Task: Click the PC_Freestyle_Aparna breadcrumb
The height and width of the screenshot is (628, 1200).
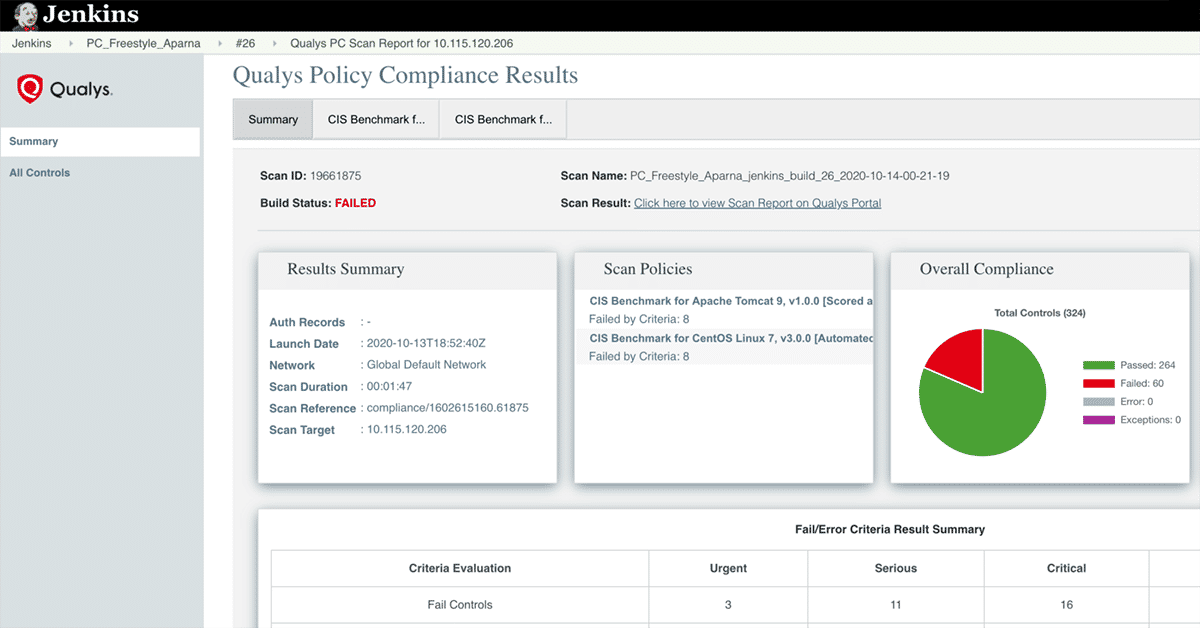Action: (x=145, y=43)
